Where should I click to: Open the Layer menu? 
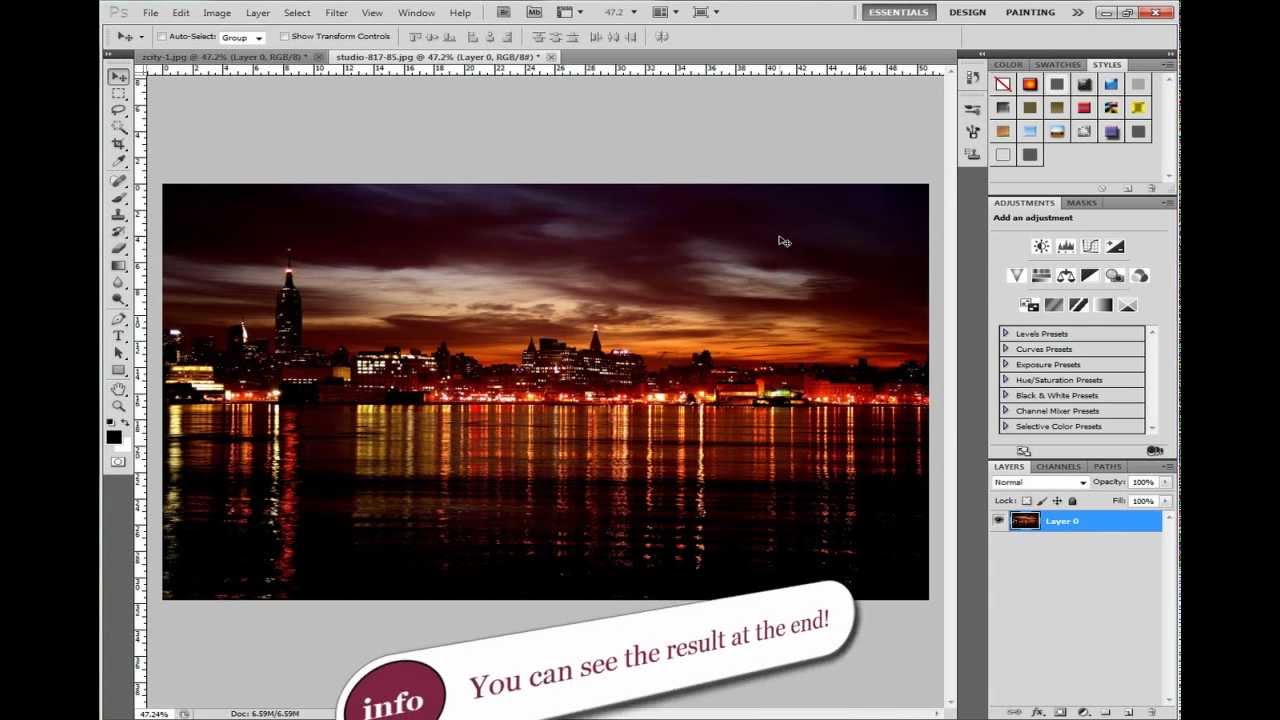click(x=258, y=13)
